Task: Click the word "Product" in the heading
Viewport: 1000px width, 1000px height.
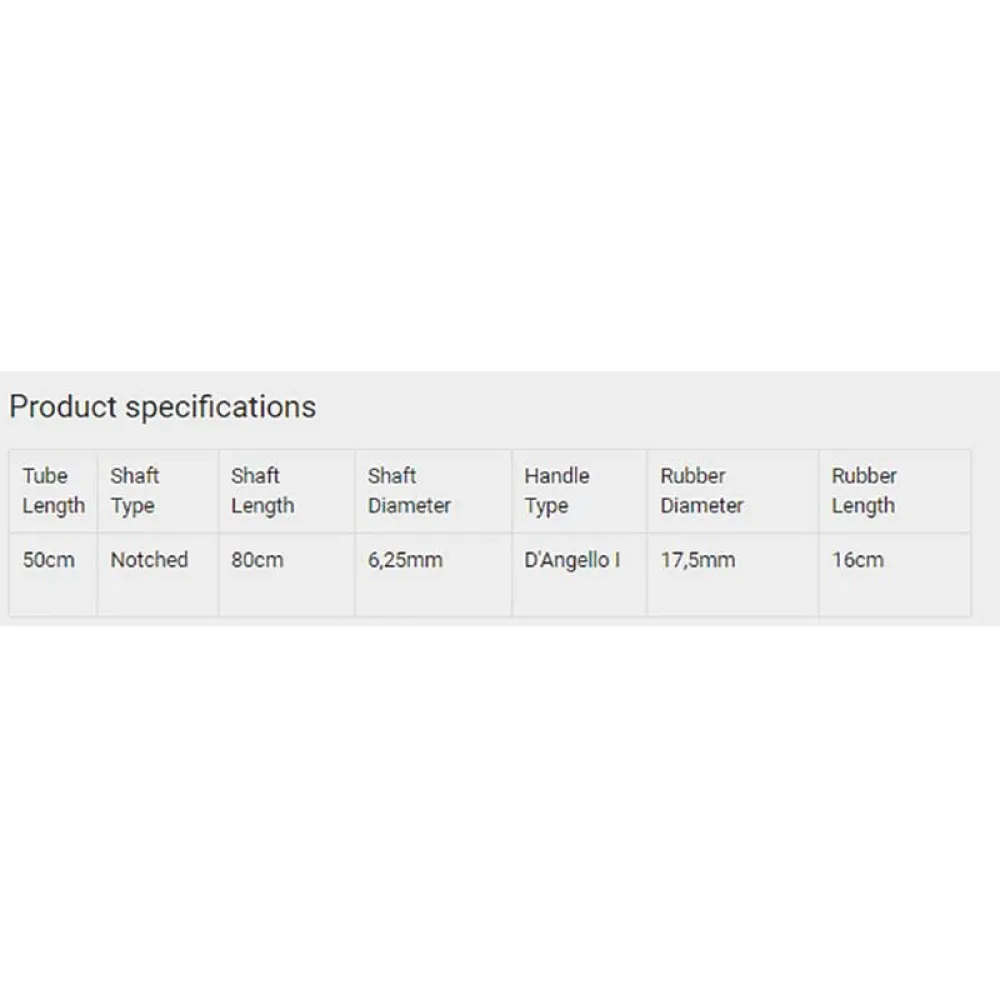Action: 63,407
